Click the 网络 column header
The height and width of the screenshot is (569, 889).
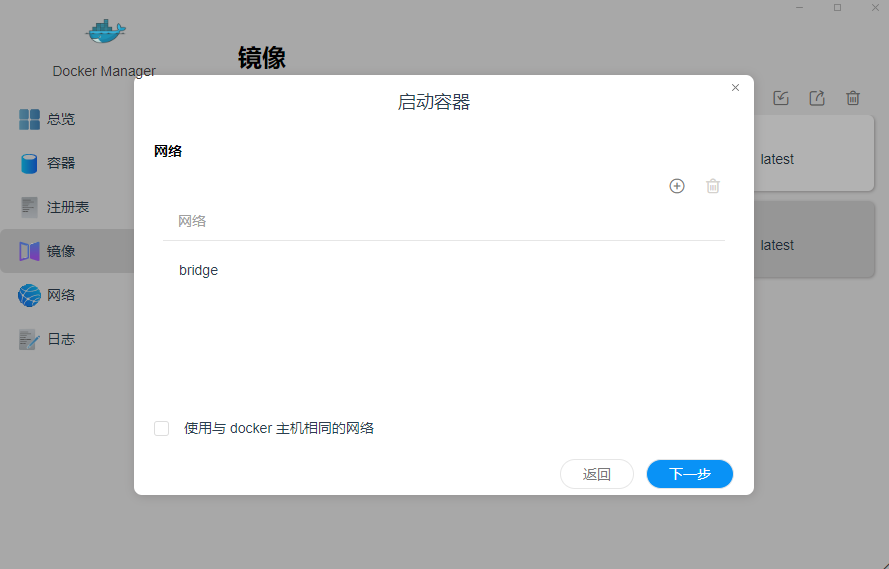193,221
